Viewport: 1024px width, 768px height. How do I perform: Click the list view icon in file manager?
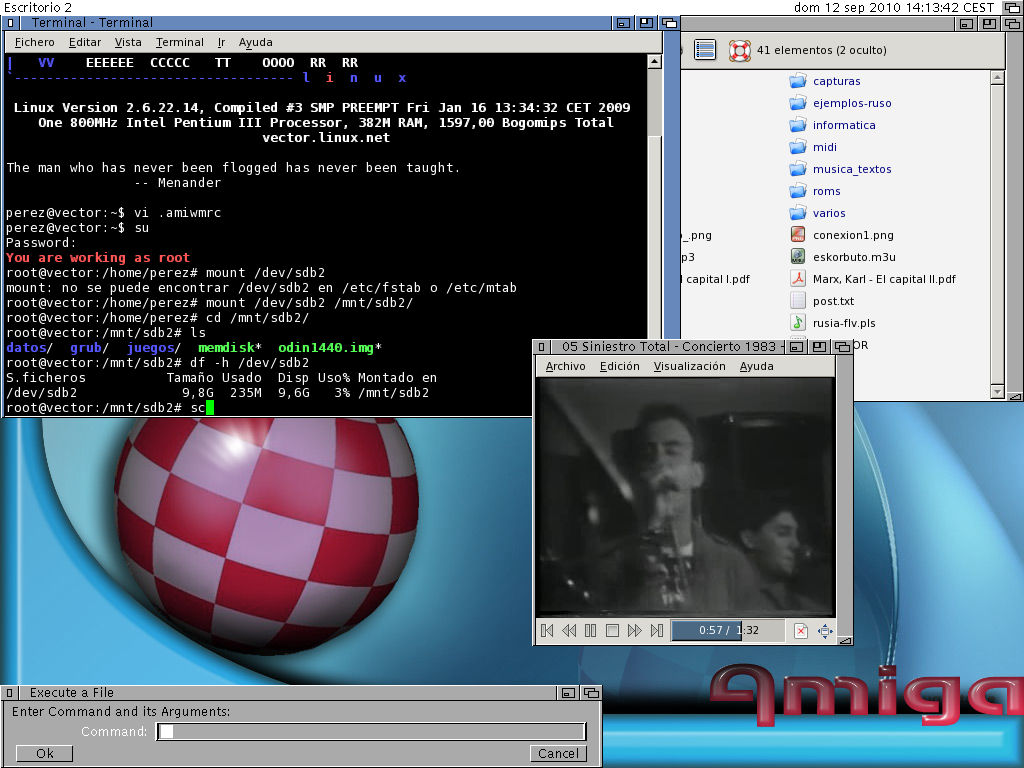(705, 50)
